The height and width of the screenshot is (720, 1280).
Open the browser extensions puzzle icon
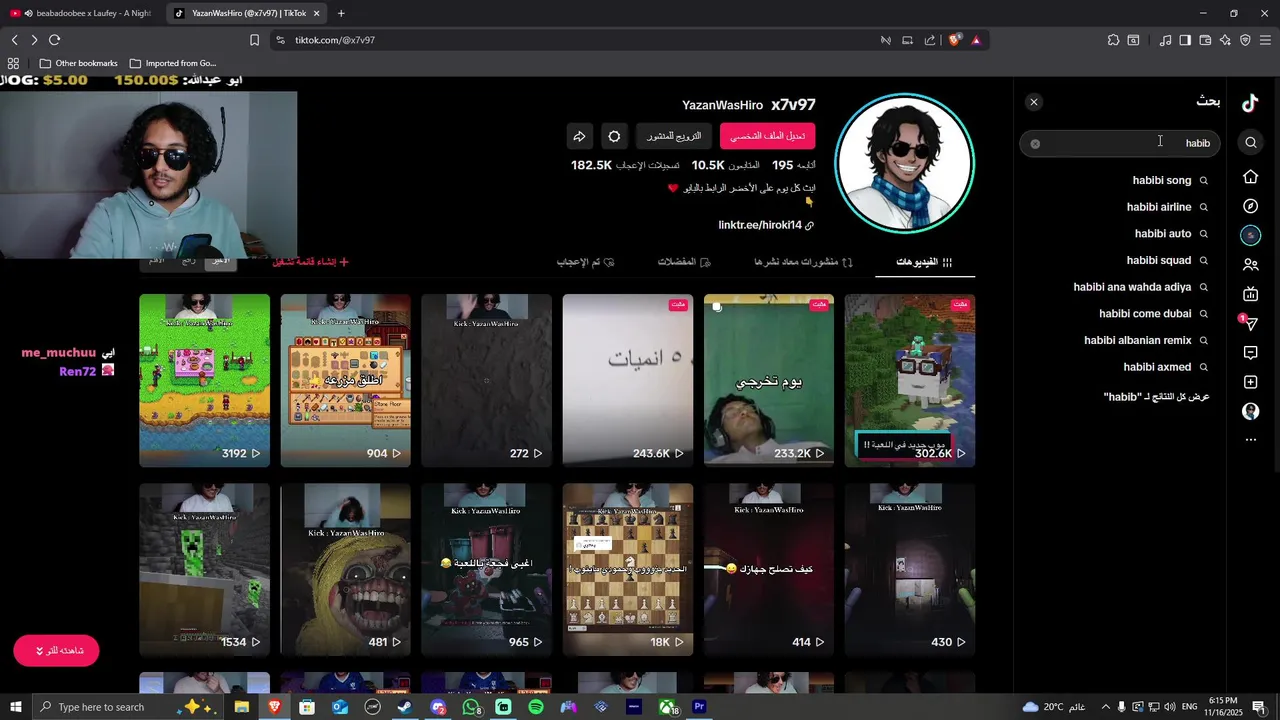[1113, 40]
